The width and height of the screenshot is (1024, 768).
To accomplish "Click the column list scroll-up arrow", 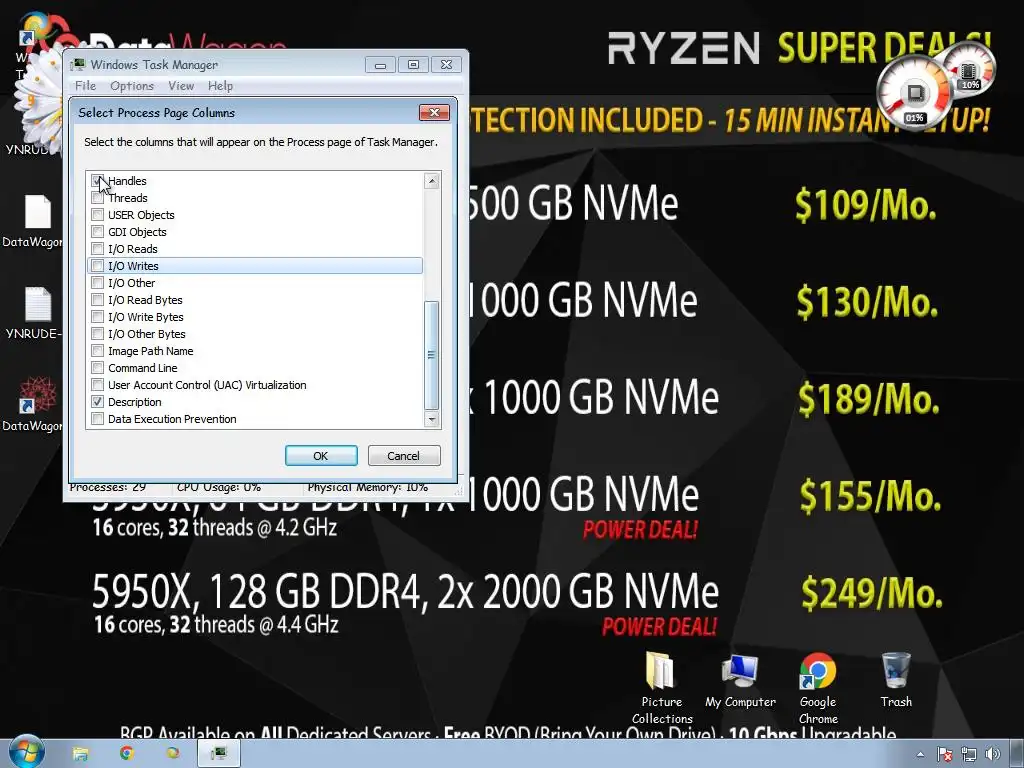I will tap(432, 181).
